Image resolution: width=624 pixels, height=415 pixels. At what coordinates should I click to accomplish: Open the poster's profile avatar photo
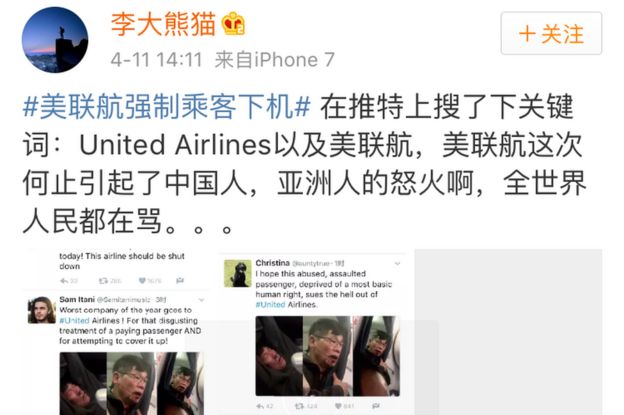pos(55,39)
